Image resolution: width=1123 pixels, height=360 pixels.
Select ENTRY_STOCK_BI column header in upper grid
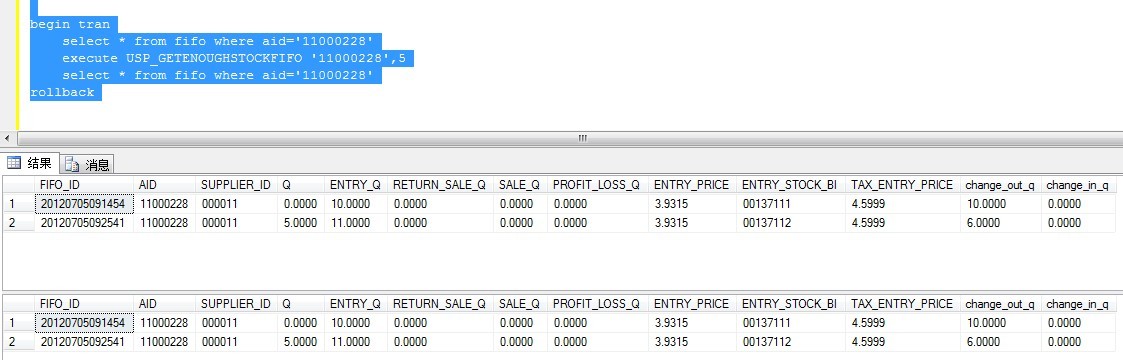pos(790,185)
